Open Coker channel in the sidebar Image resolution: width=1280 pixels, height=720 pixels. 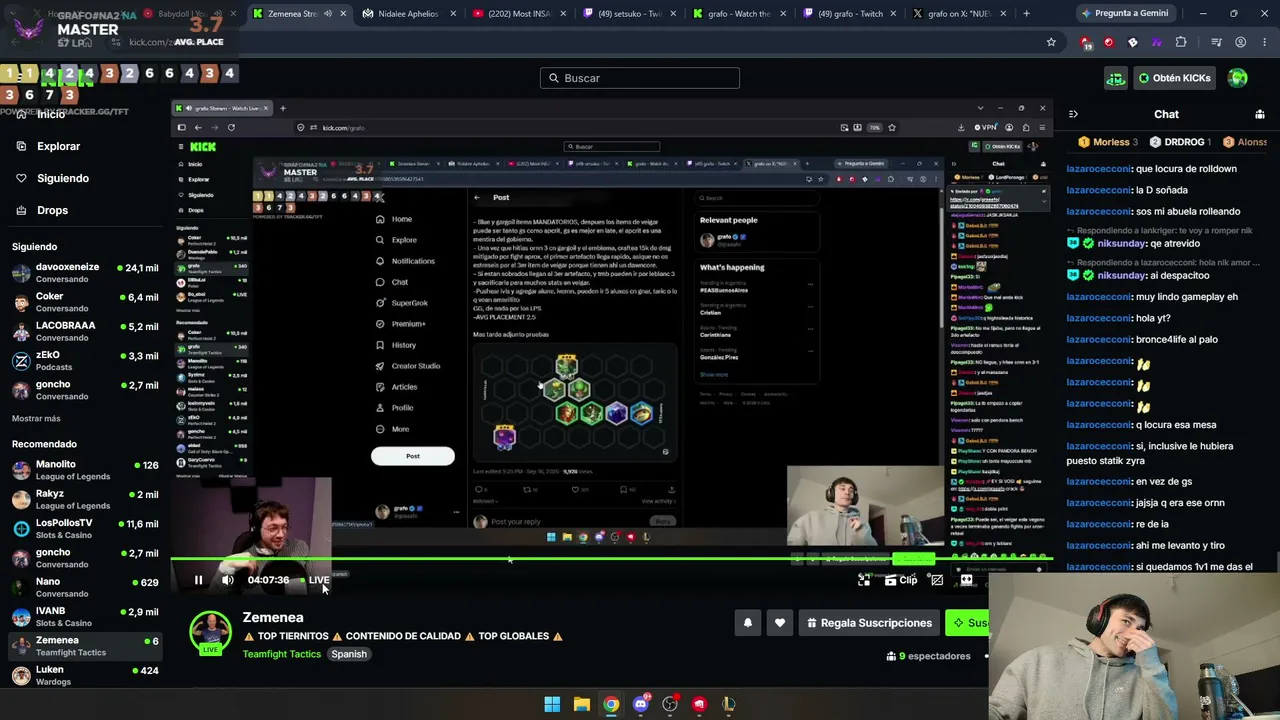[x=85, y=302]
